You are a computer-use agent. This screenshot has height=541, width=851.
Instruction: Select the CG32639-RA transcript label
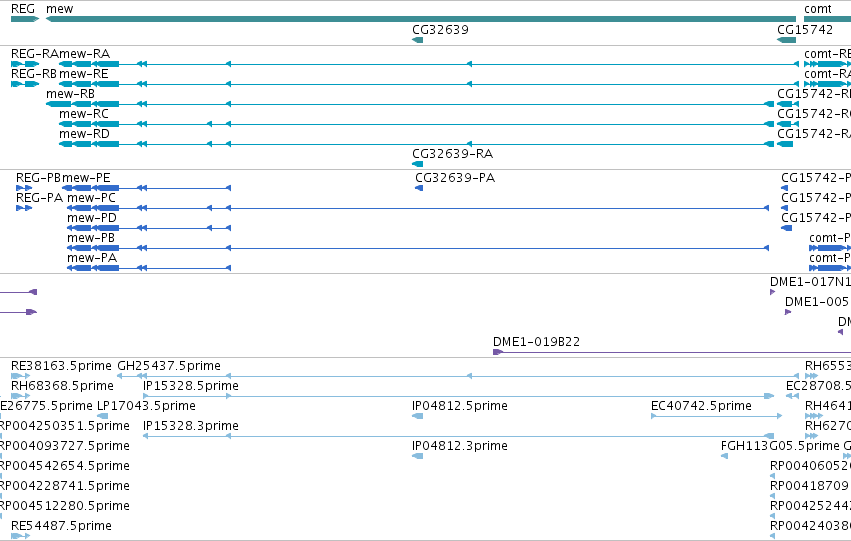(453, 154)
